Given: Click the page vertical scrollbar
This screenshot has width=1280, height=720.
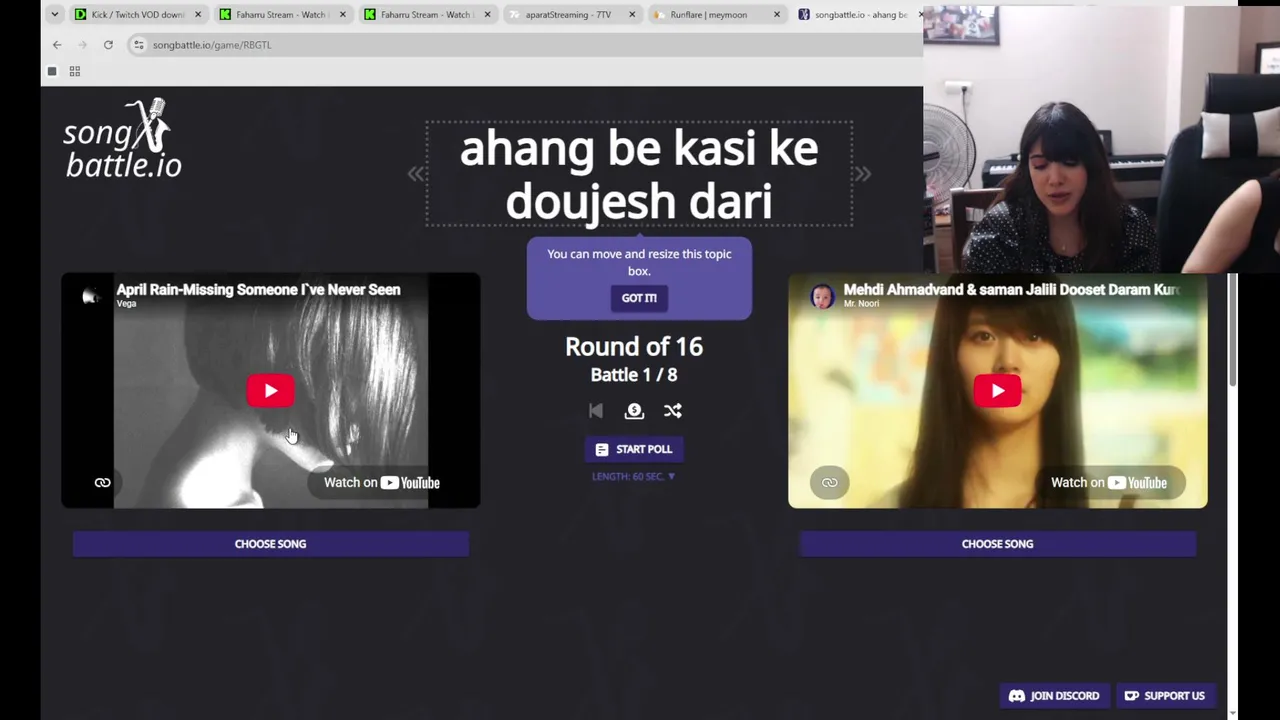Looking at the screenshot, I should coord(1233,330).
